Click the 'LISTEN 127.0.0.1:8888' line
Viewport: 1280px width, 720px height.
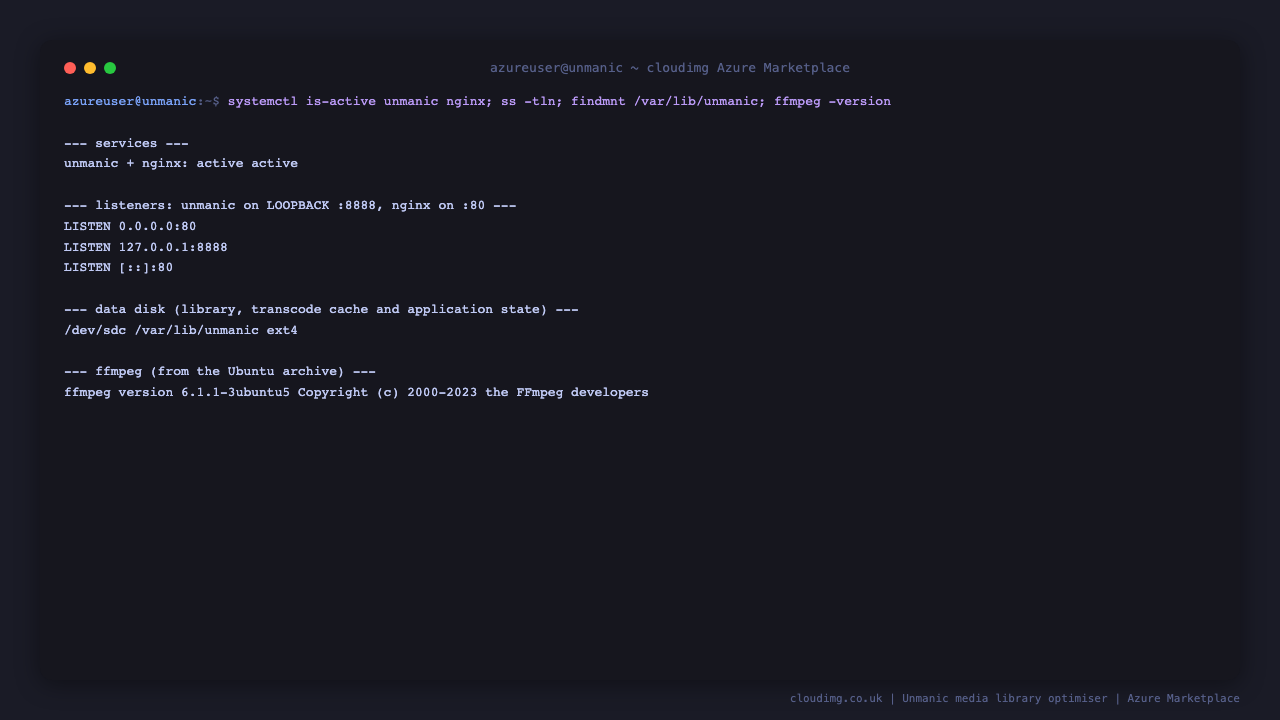(146, 247)
